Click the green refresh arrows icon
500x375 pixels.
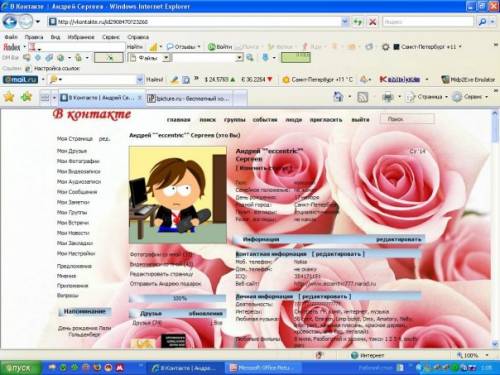coord(358,22)
